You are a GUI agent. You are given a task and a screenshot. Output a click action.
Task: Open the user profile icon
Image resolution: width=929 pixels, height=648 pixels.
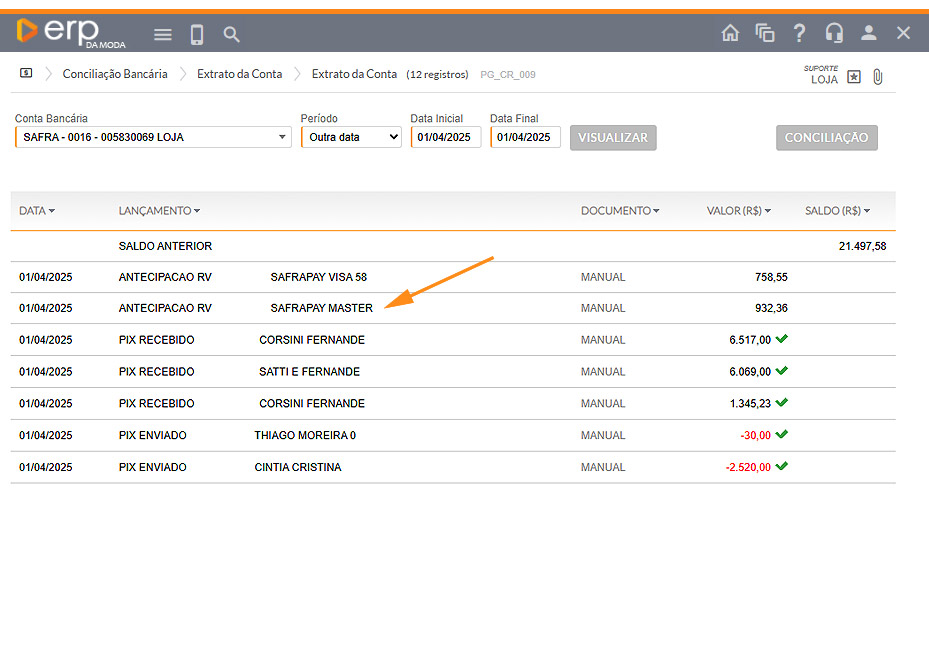click(868, 33)
